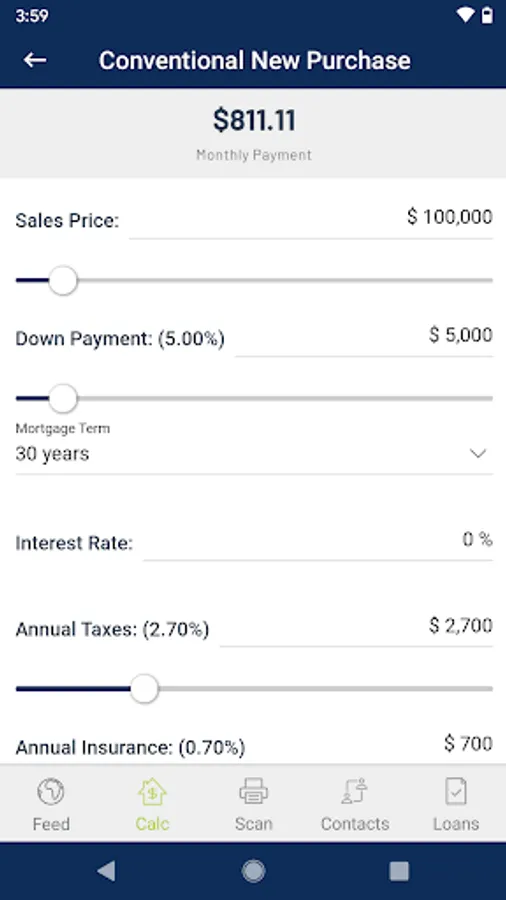
Task: Edit the Annual Taxes $2,700 field
Action: coord(356,627)
